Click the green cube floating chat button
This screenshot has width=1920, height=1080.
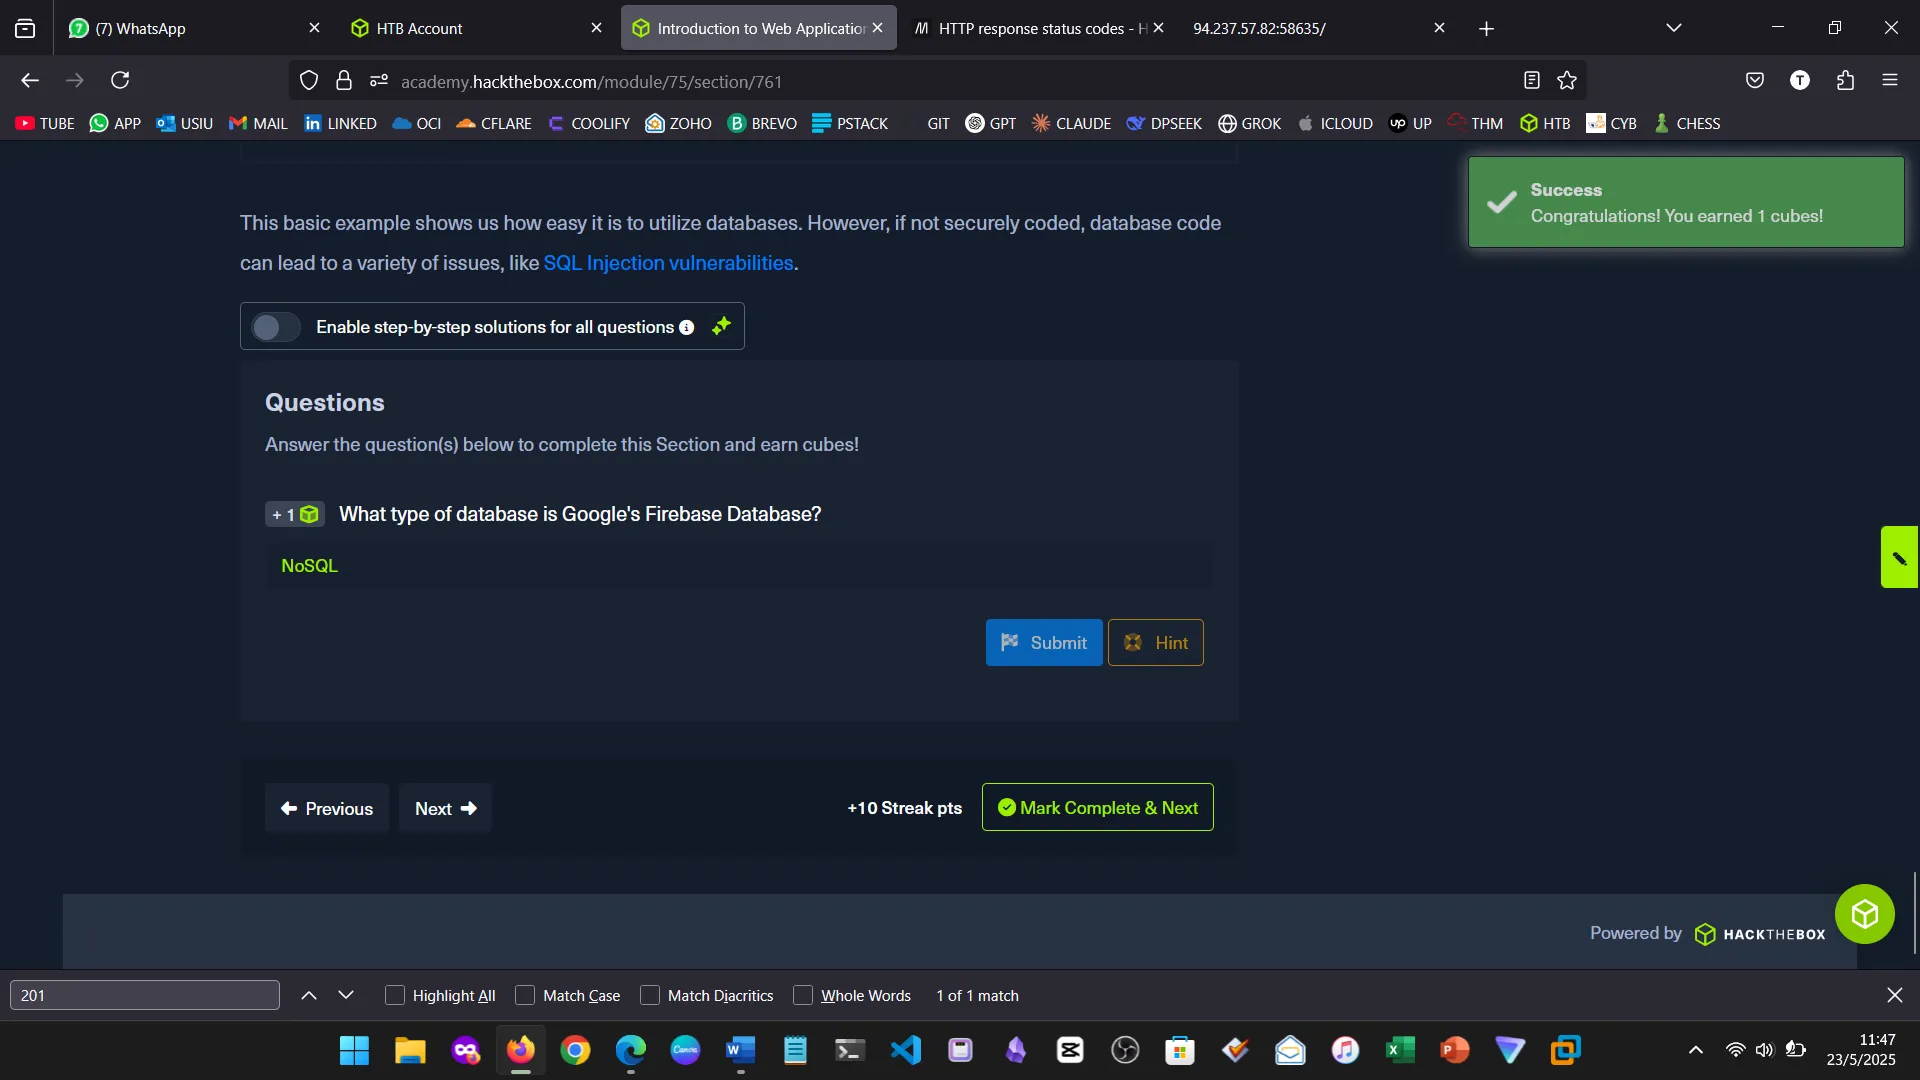[x=1864, y=914]
